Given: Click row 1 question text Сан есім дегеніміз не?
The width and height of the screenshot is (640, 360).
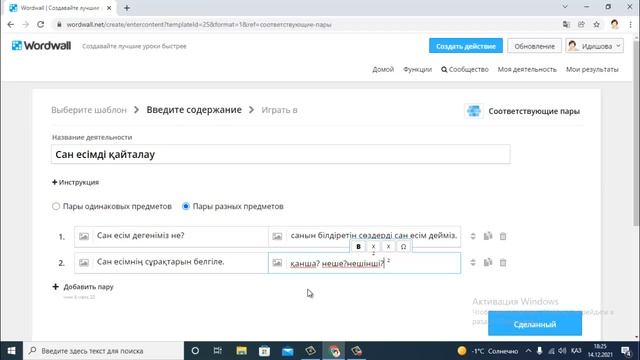Looking at the screenshot, I should [x=141, y=236].
